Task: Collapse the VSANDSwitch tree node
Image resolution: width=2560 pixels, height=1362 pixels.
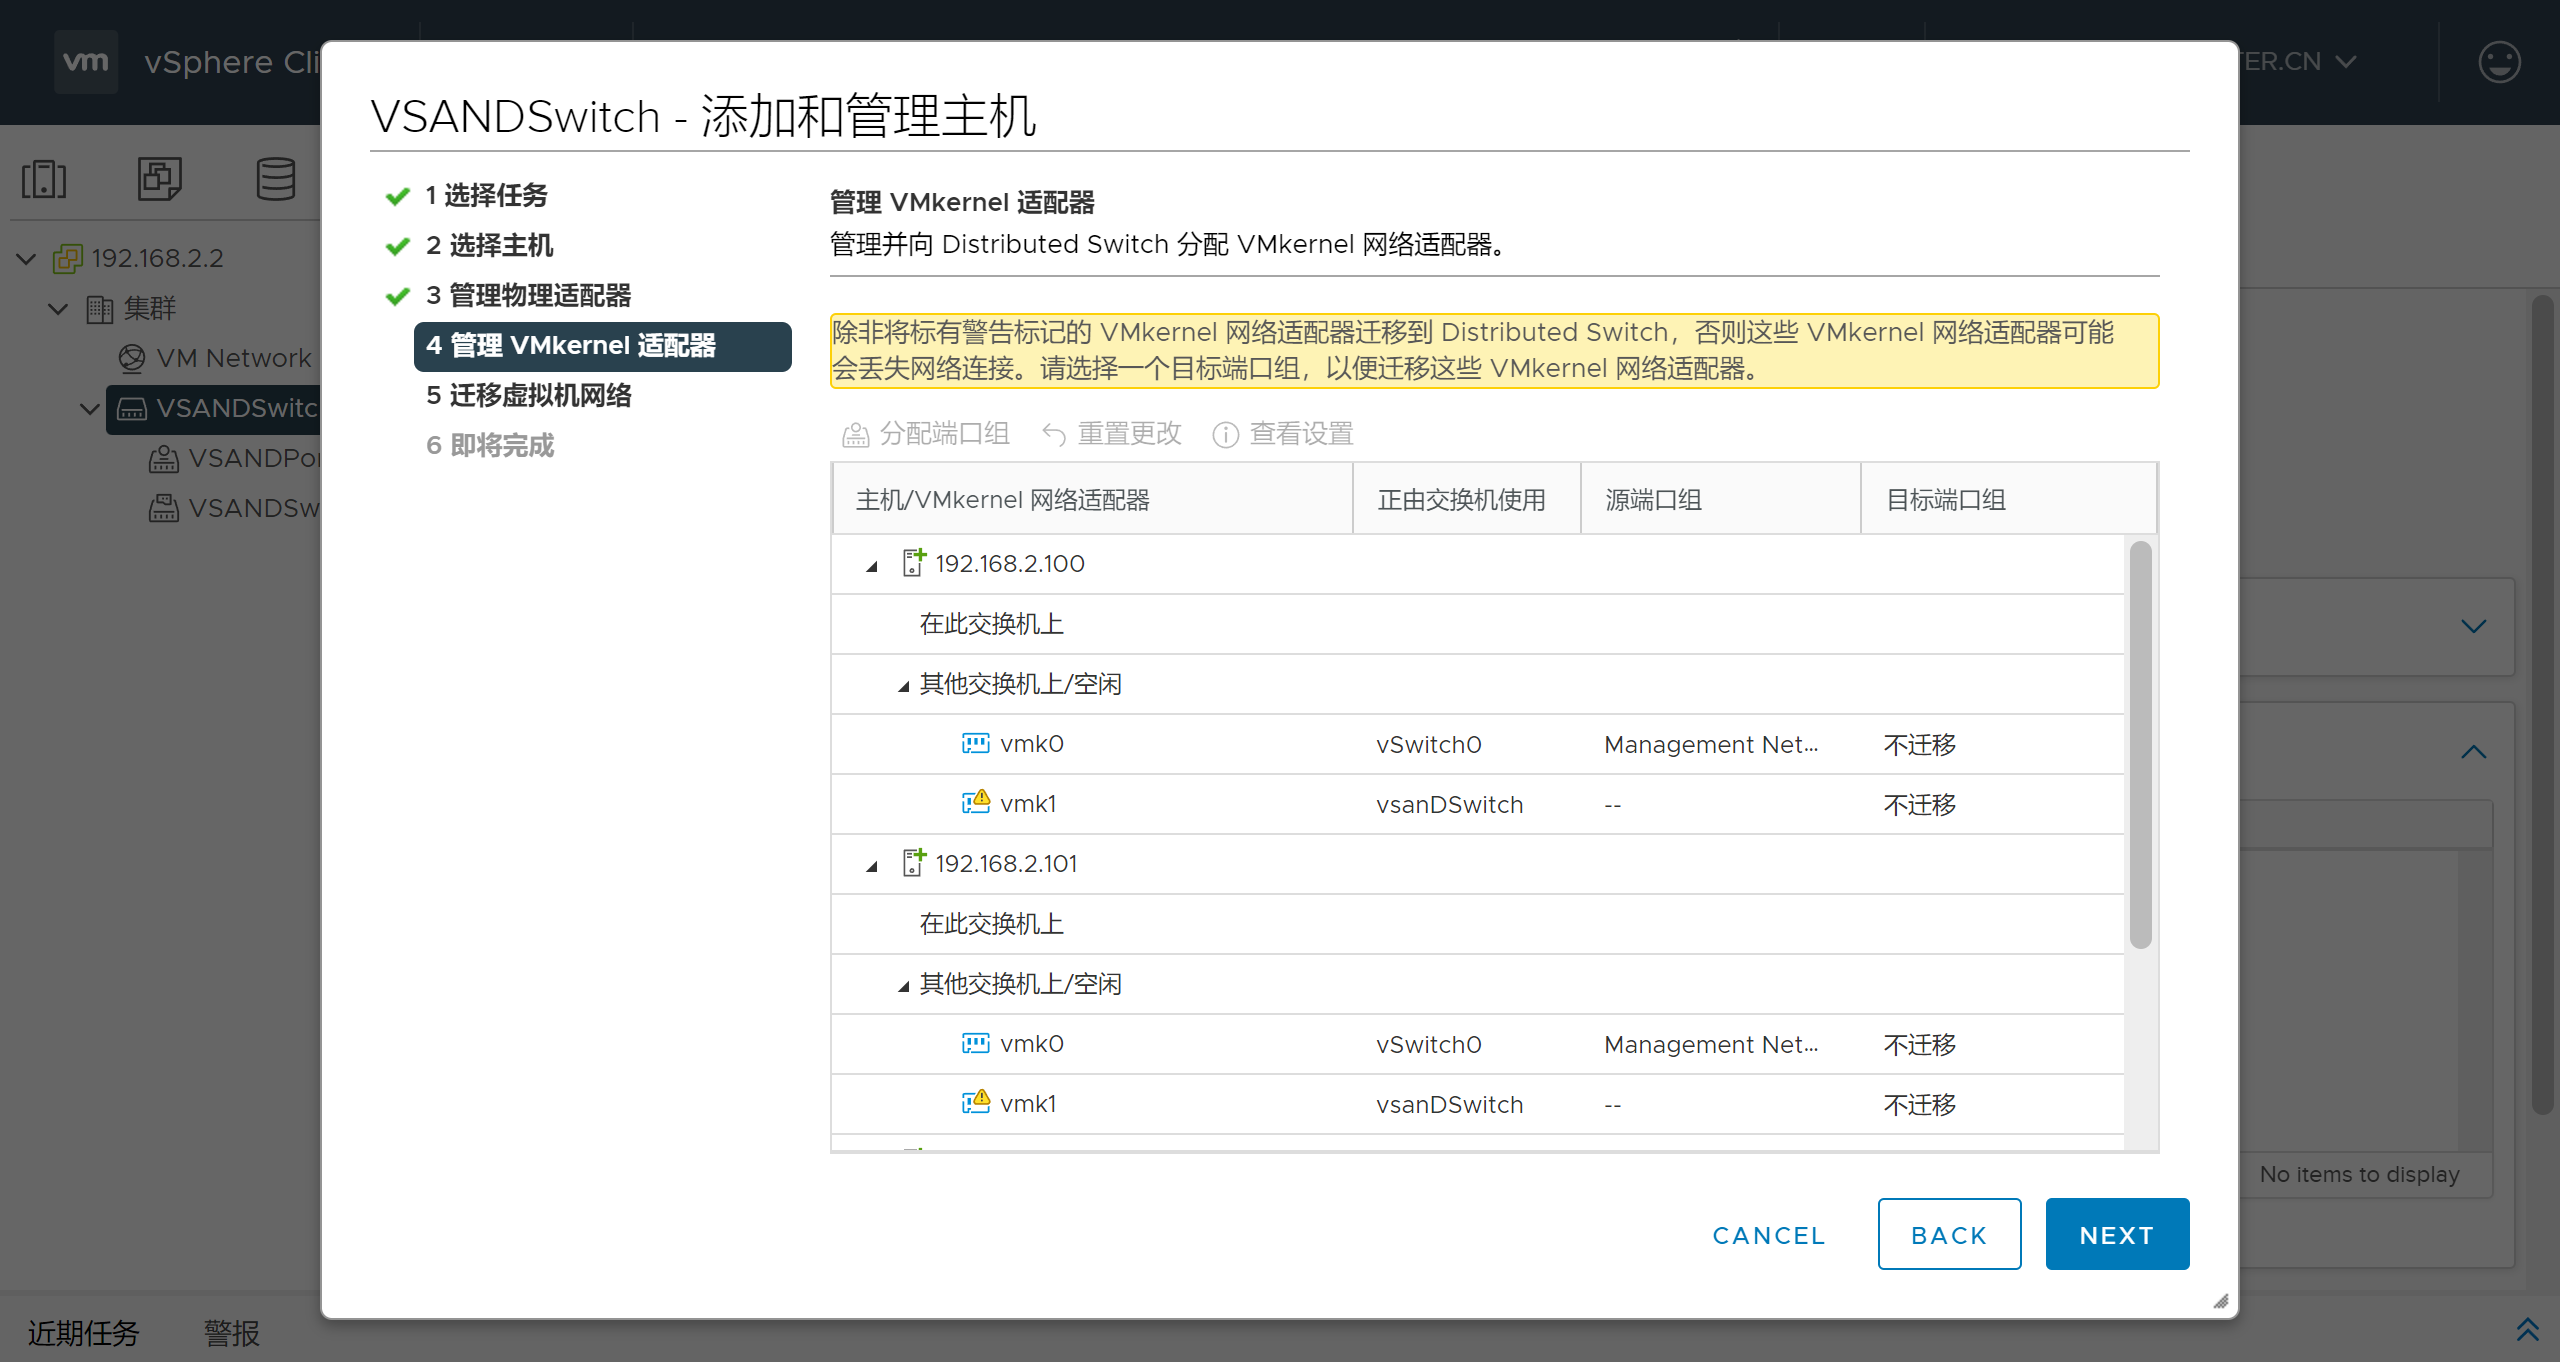Action: (89, 409)
